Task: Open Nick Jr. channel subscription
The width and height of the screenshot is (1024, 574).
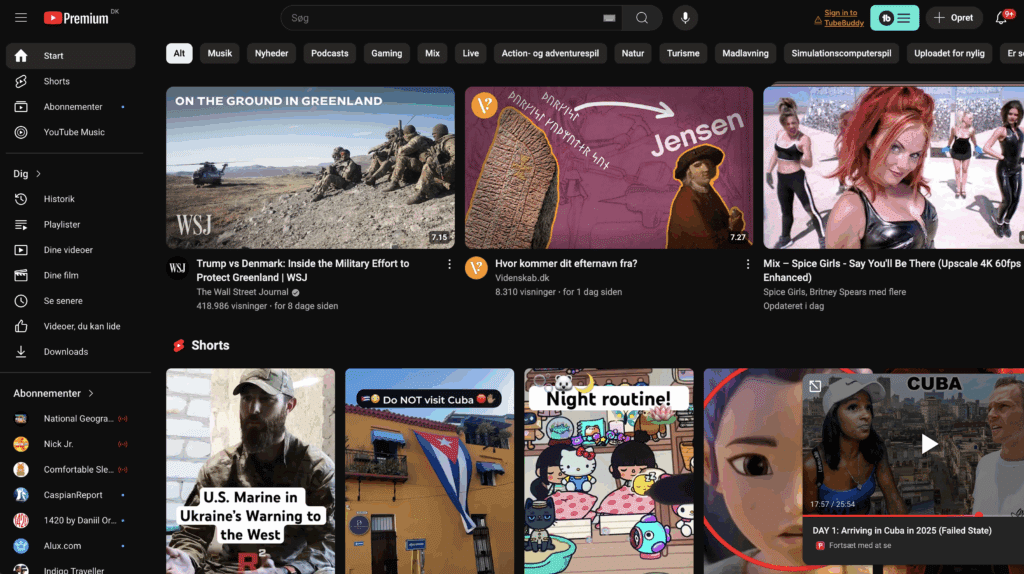Action: (71, 444)
